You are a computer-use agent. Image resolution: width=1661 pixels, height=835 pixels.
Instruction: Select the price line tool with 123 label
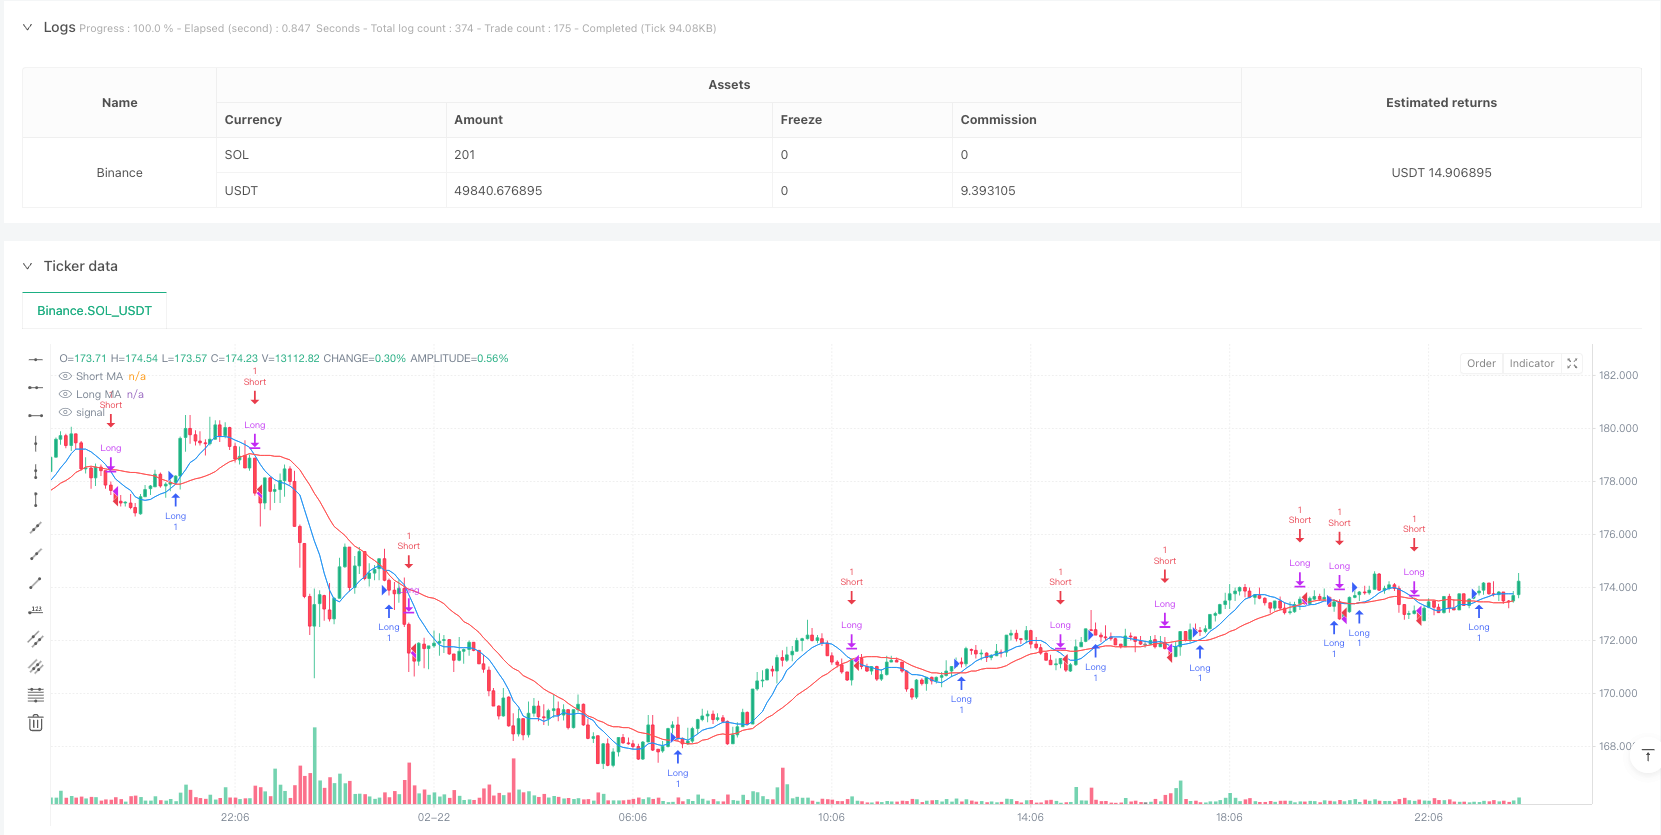click(36, 610)
